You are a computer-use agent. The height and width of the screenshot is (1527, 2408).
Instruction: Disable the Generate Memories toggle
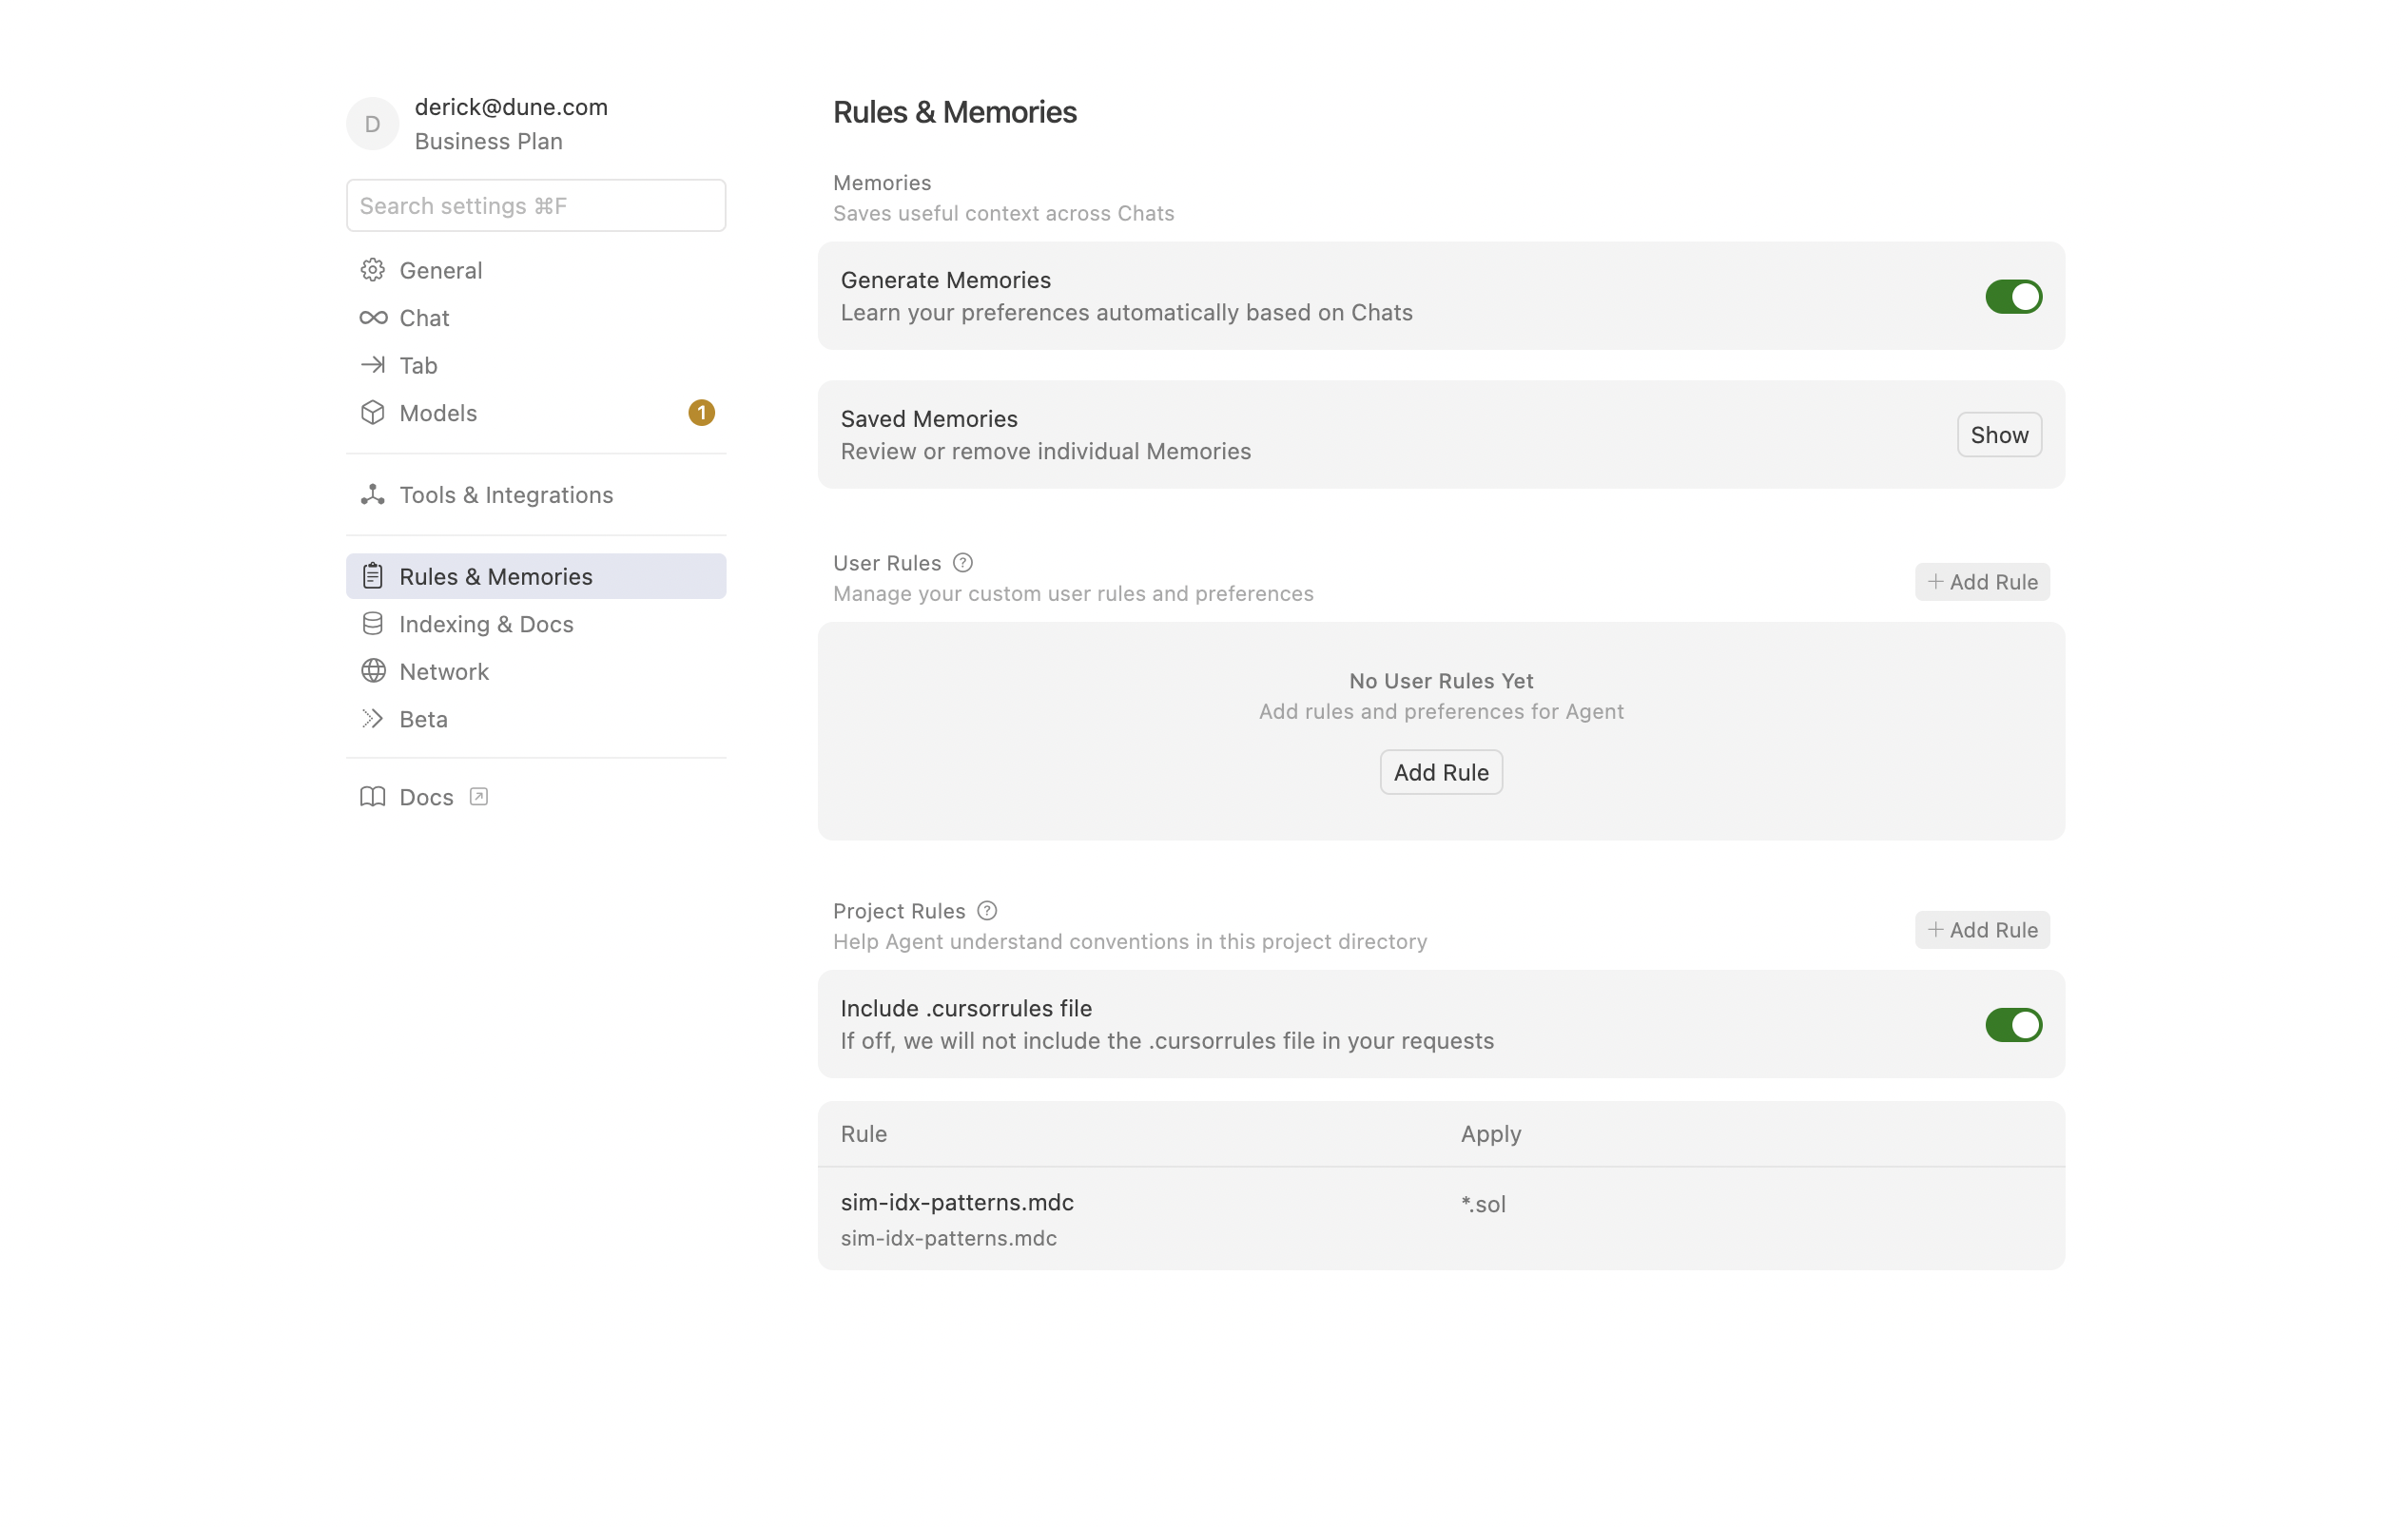tap(2012, 297)
